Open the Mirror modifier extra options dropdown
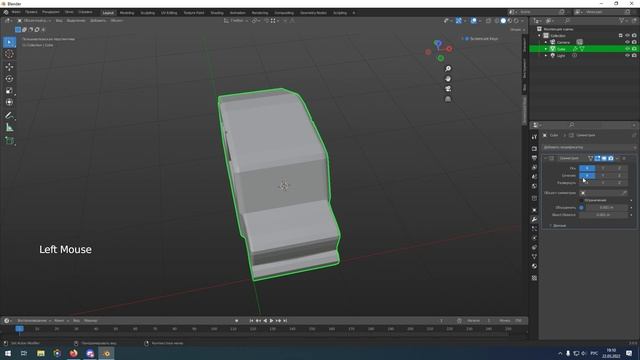 pyautogui.click(x=617, y=158)
